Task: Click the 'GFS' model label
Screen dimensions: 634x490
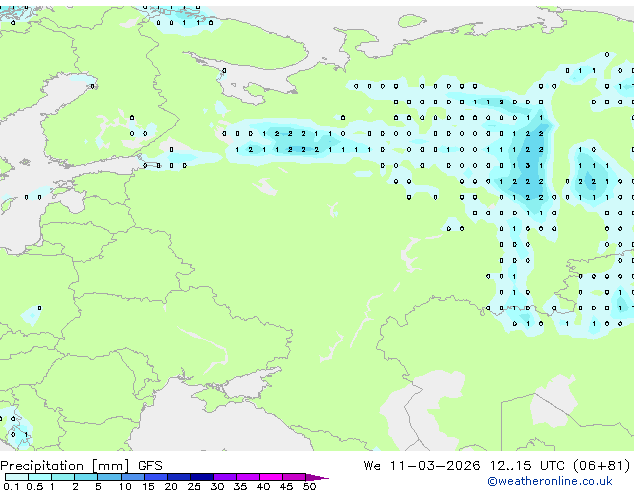Action: point(150,466)
